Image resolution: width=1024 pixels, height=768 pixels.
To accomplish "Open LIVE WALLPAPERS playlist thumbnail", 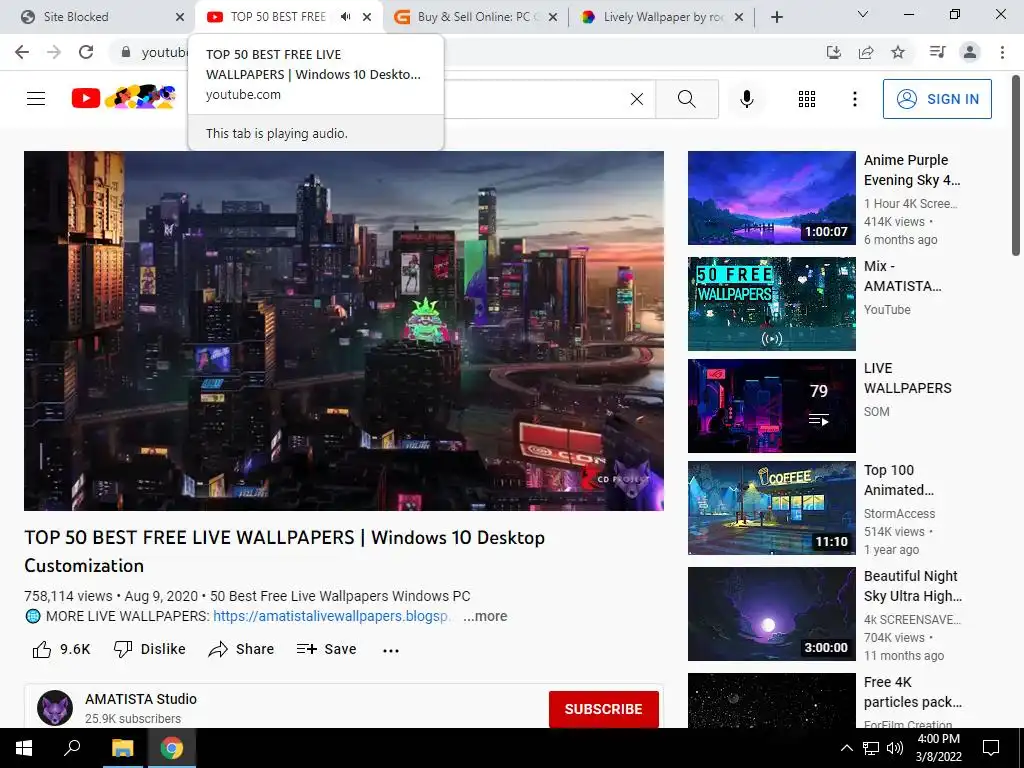I will point(771,406).
